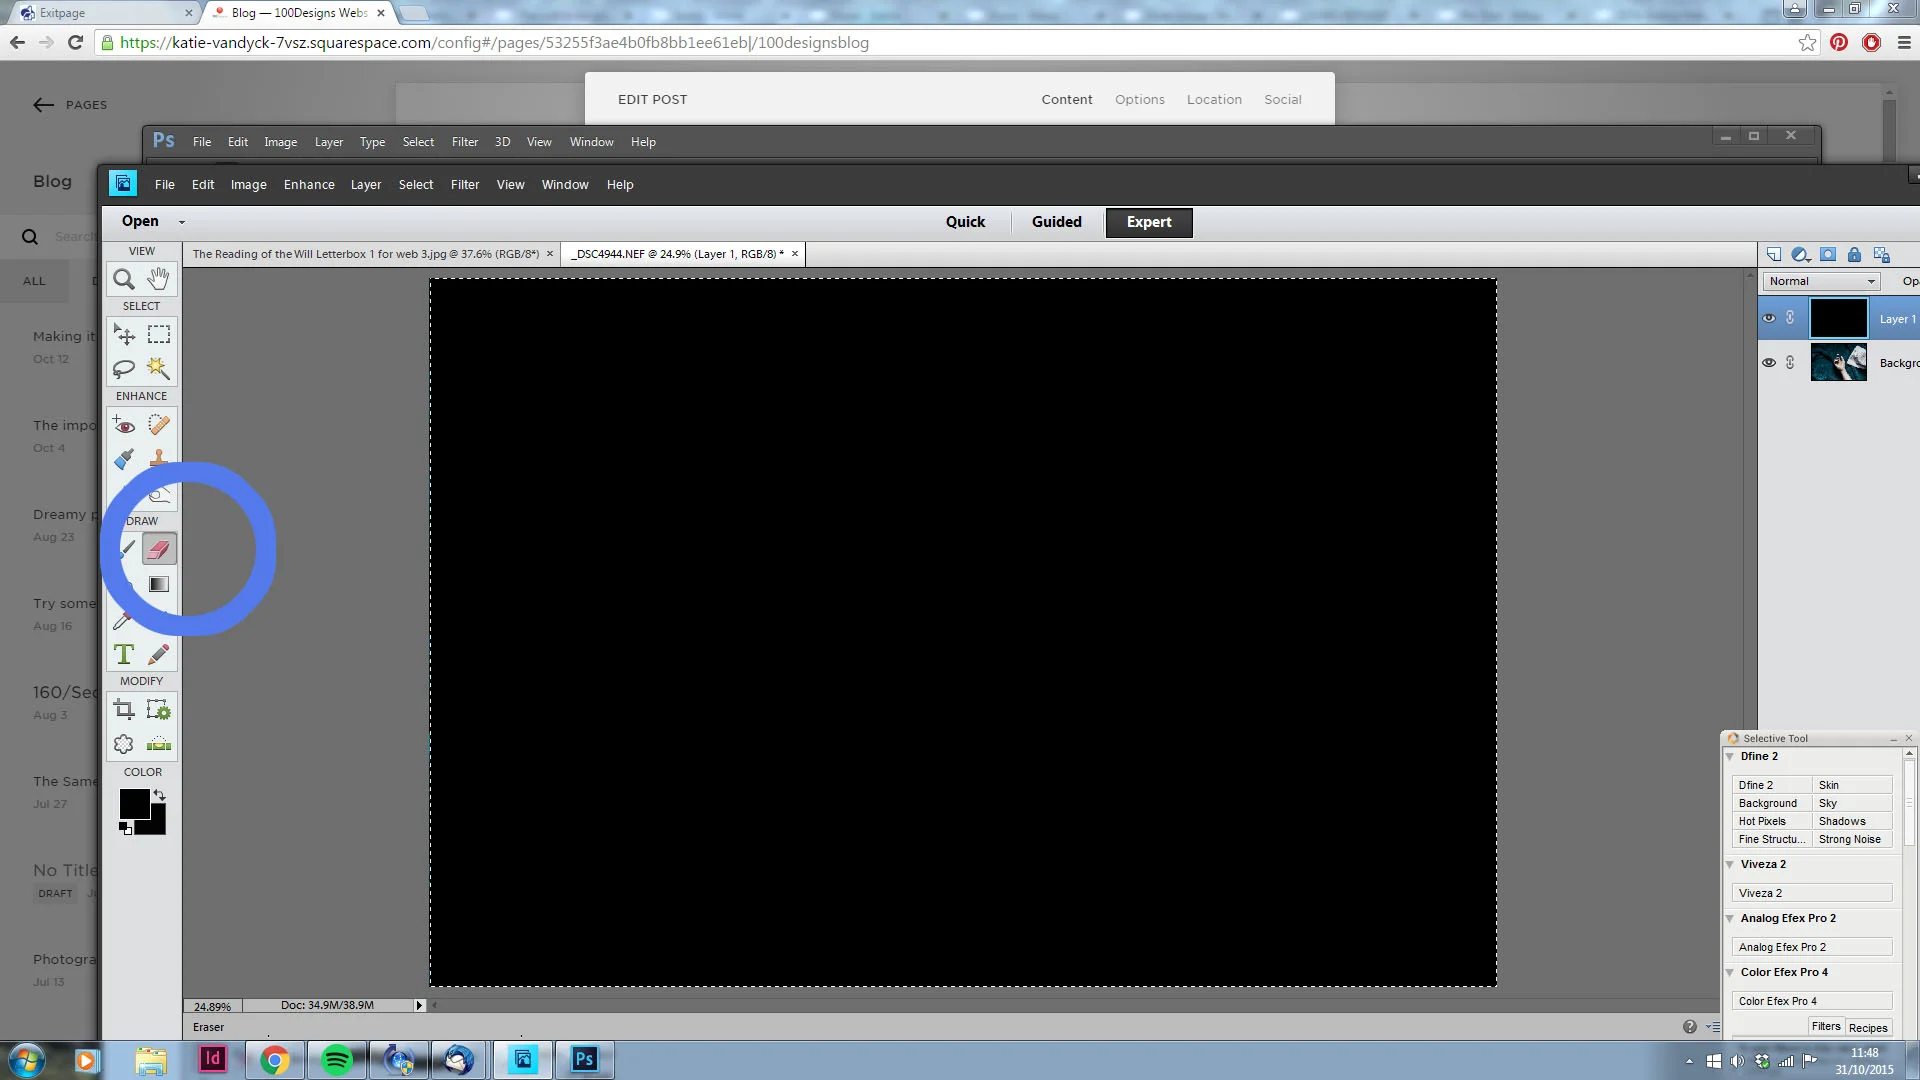Open the Enhance menu
The width and height of the screenshot is (1920, 1080).
click(308, 185)
